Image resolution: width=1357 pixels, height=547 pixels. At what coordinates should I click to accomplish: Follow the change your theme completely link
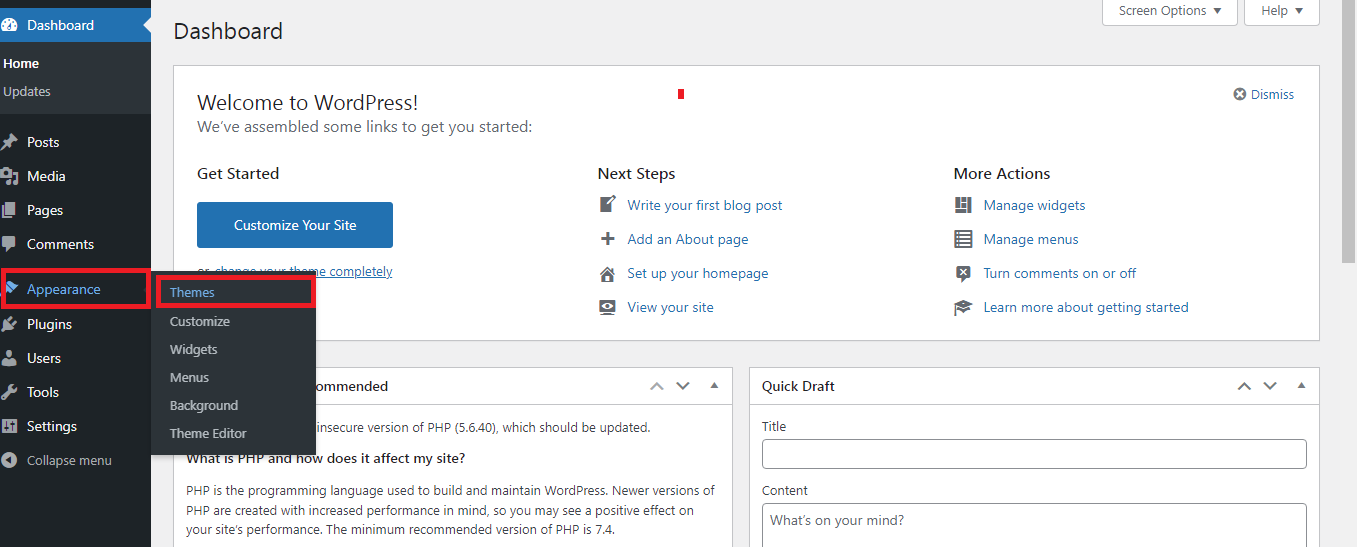[x=304, y=271]
